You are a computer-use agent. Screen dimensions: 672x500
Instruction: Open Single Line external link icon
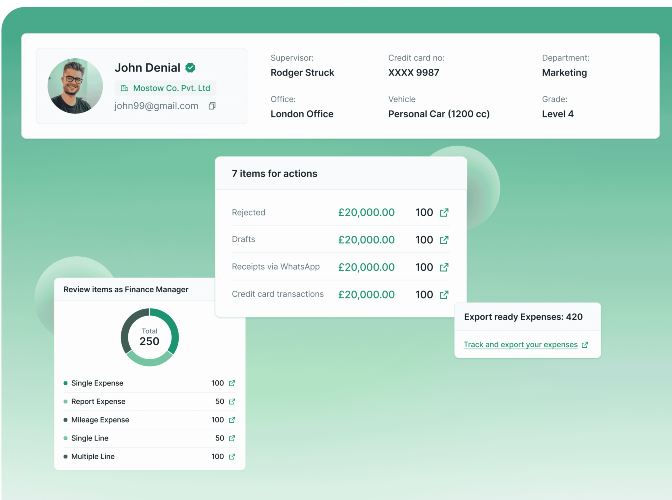232,438
